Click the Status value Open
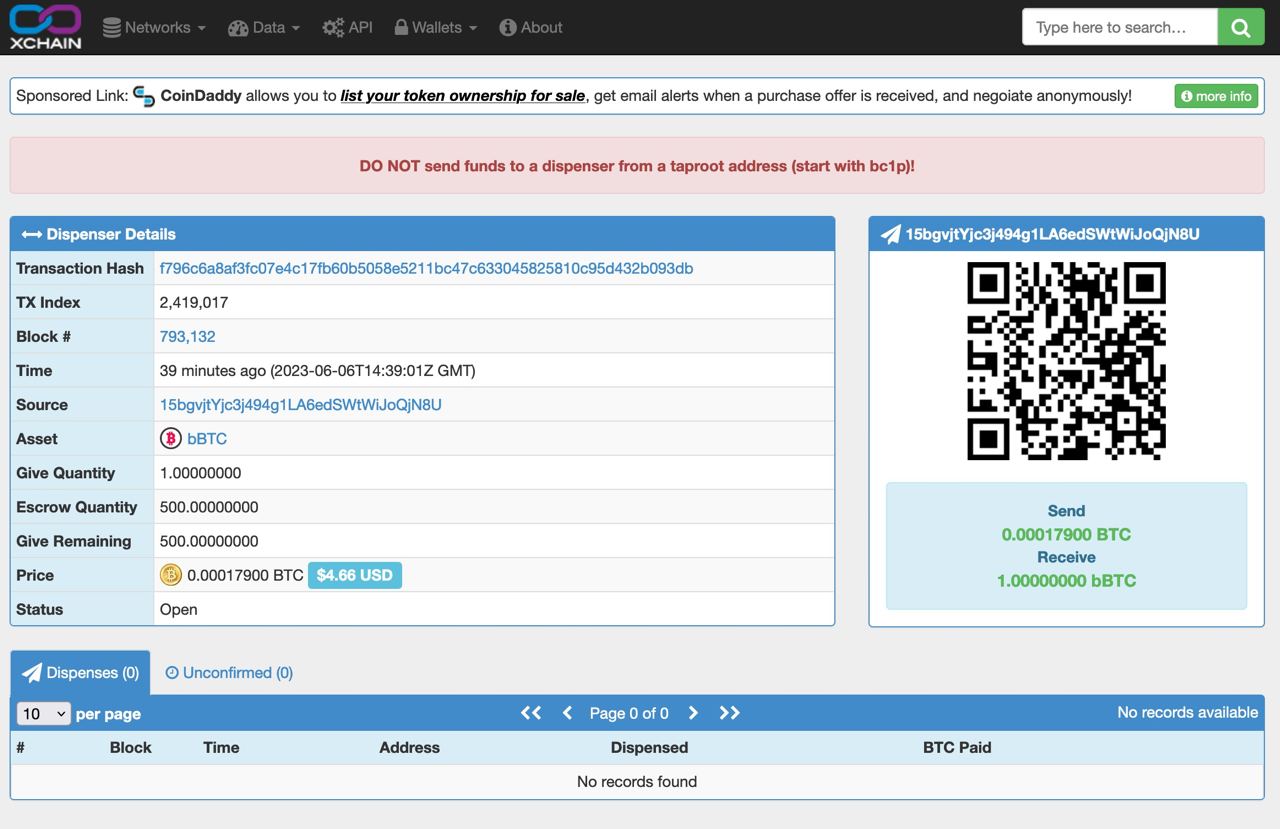This screenshot has height=829, width=1280. point(179,609)
